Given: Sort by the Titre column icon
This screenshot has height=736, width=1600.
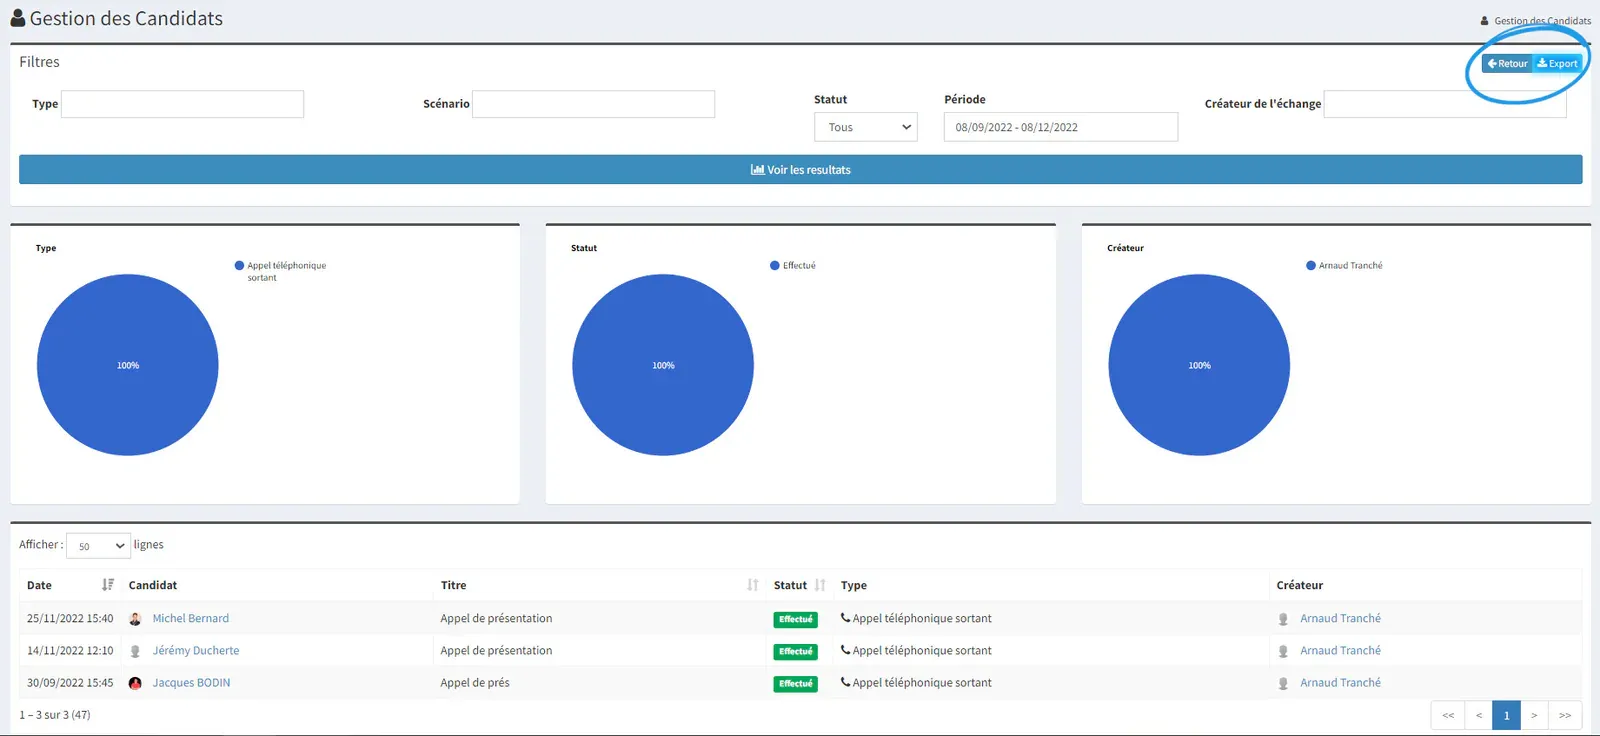Looking at the screenshot, I should 753,585.
